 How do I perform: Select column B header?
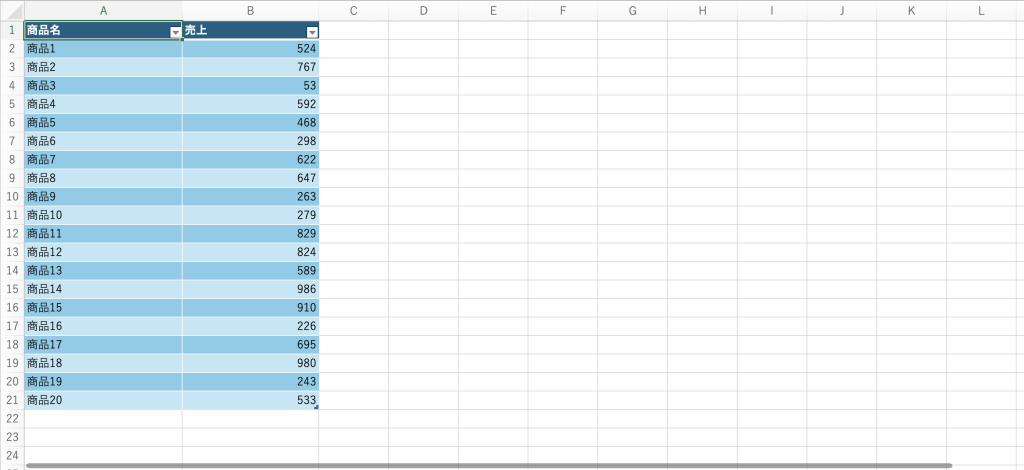tap(250, 10)
